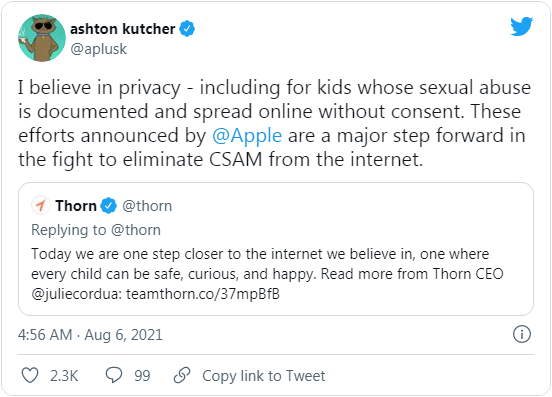The height and width of the screenshot is (397, 552).
Task: Click the @thorn handle in quoted tweet
Action: coord(147,206)
